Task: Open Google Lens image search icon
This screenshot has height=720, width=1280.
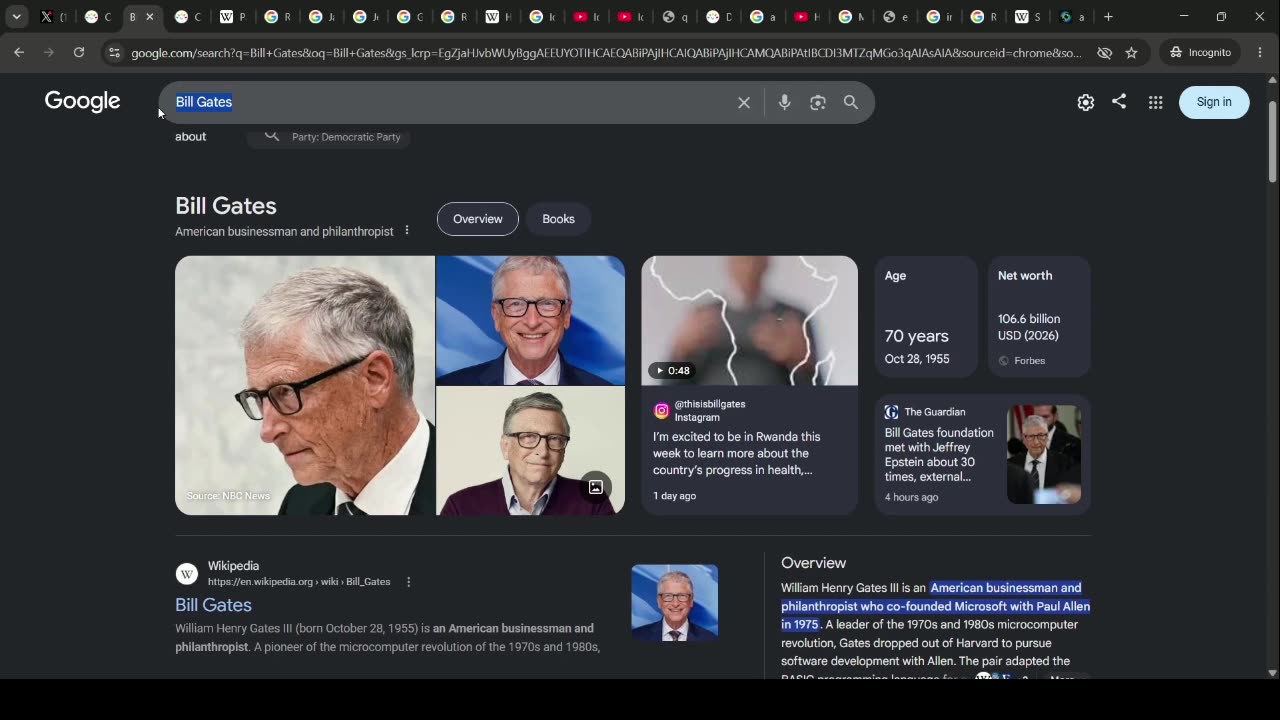Action: tap(818, 102)
